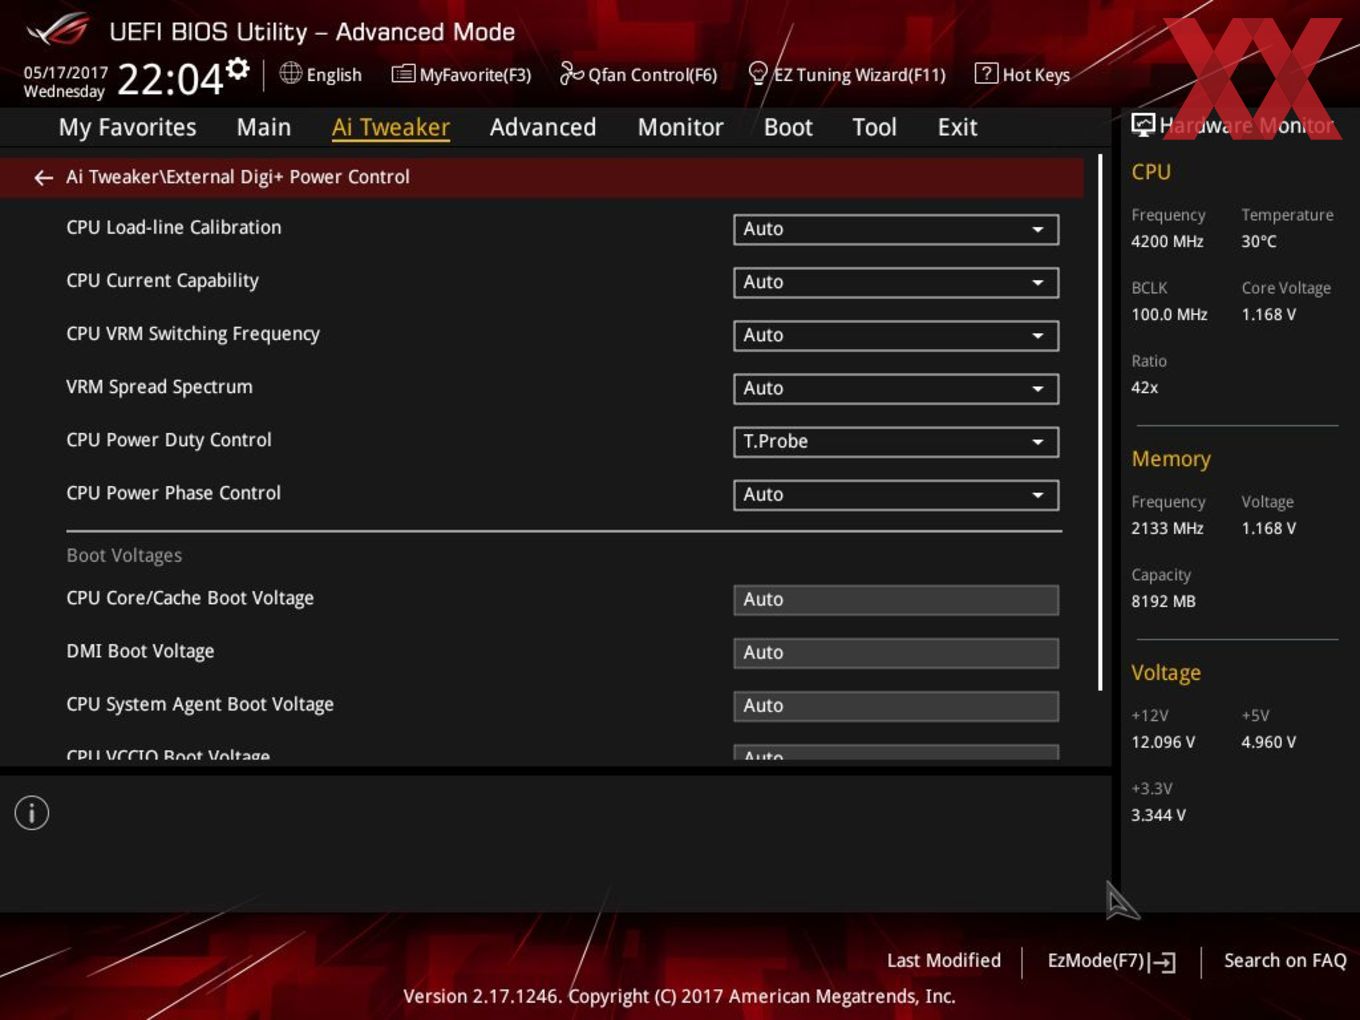Select CPU Core/Cache Boot Voltage label

[190, 598]
